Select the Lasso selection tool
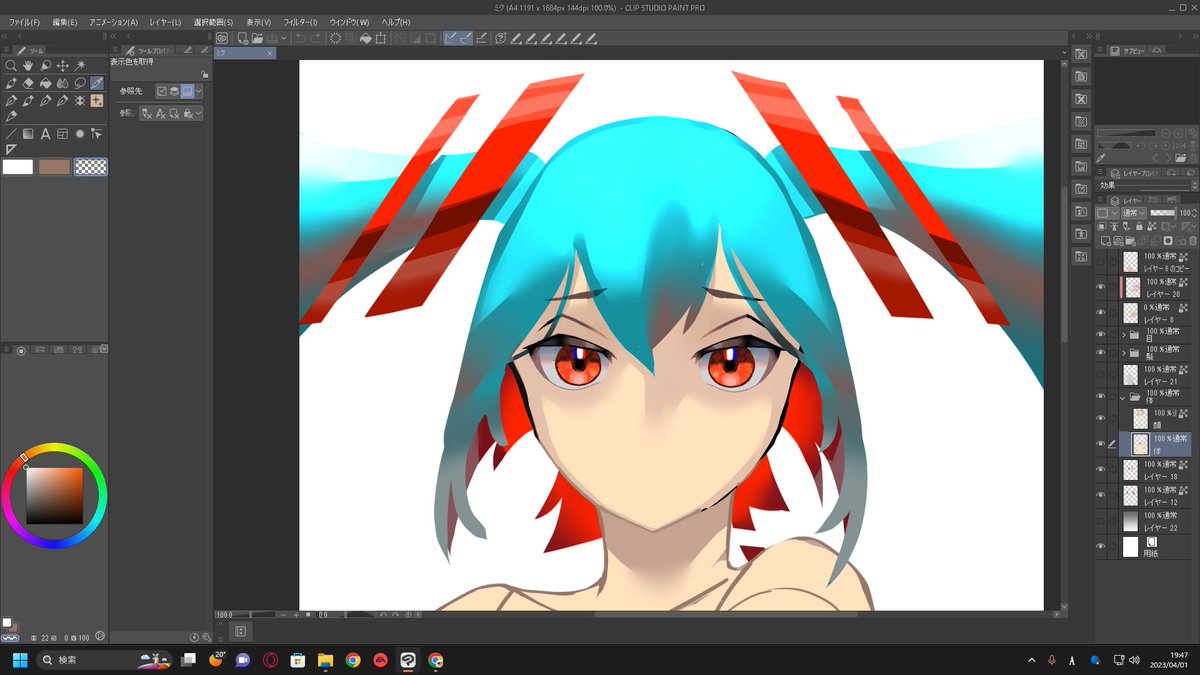 coord(80,83)
